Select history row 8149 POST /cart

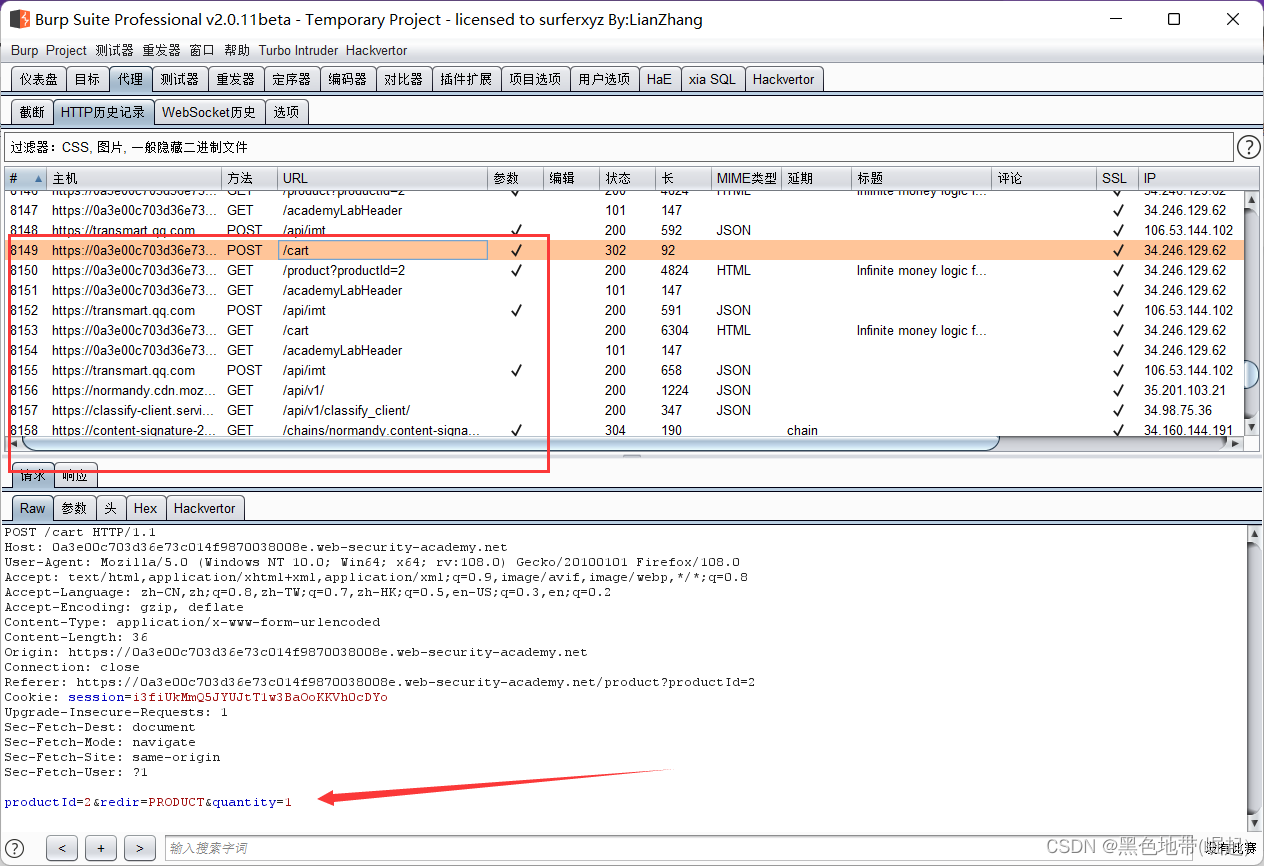click(625, 250)
